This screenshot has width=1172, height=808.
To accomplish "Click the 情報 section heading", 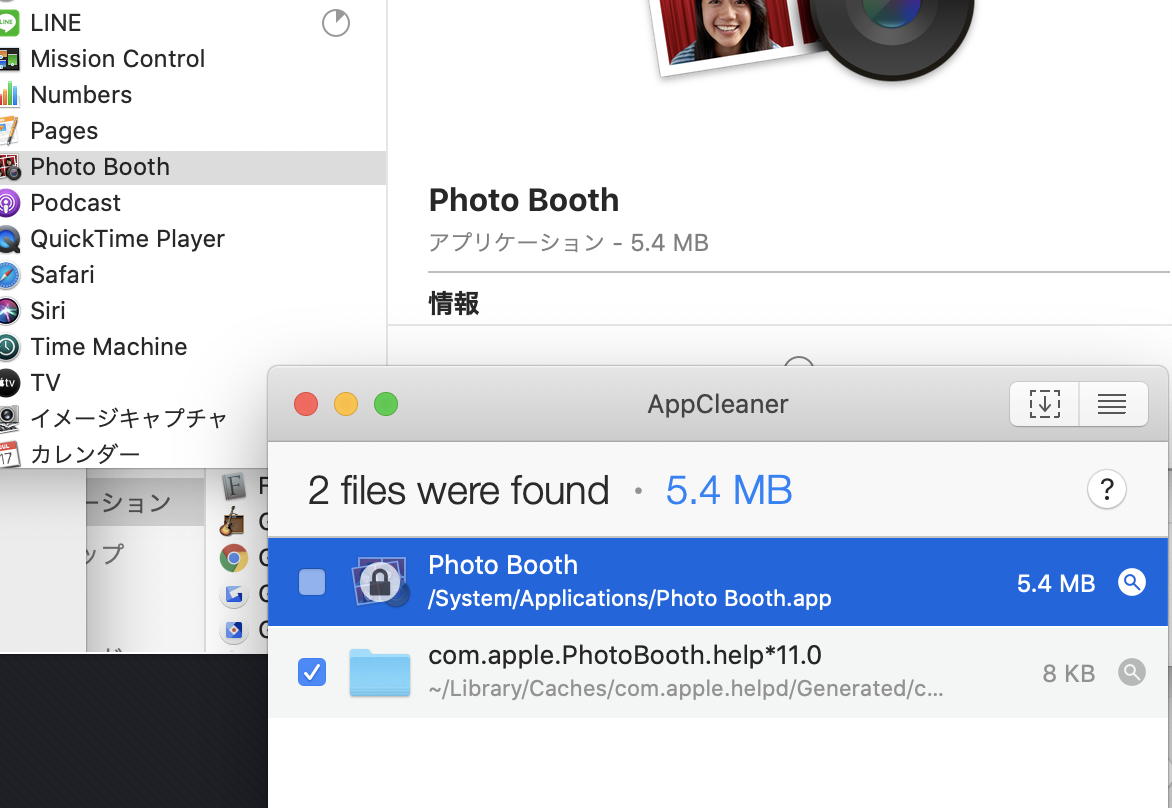I will [x=454, y=303].
